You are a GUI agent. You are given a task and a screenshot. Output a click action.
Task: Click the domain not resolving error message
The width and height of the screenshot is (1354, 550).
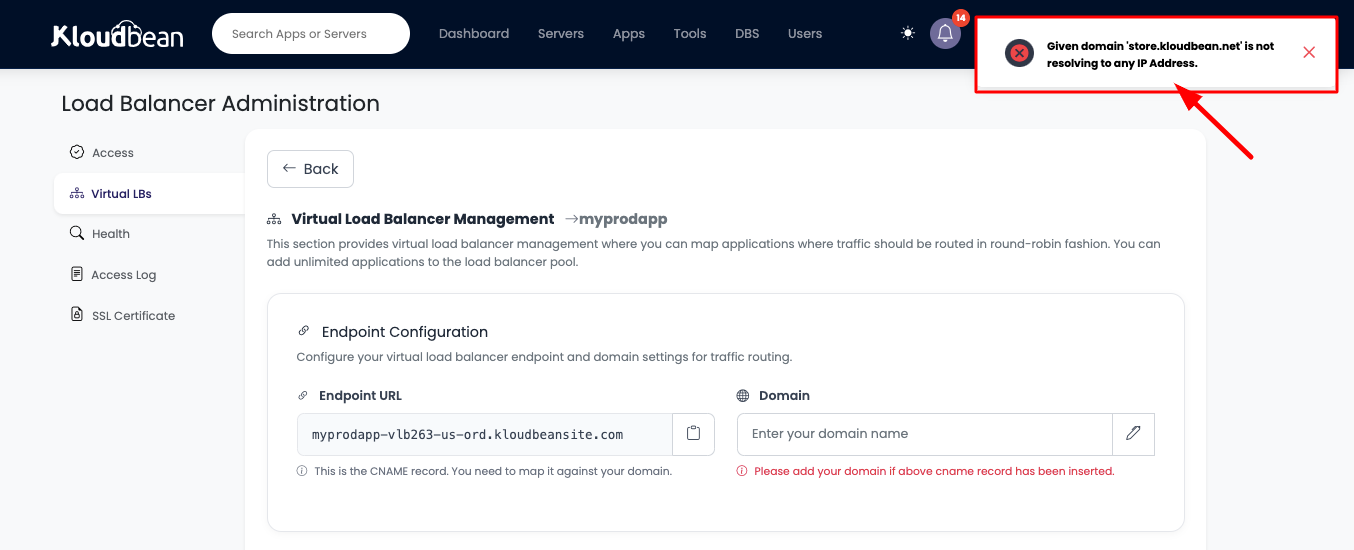(x=1160, y=54)
